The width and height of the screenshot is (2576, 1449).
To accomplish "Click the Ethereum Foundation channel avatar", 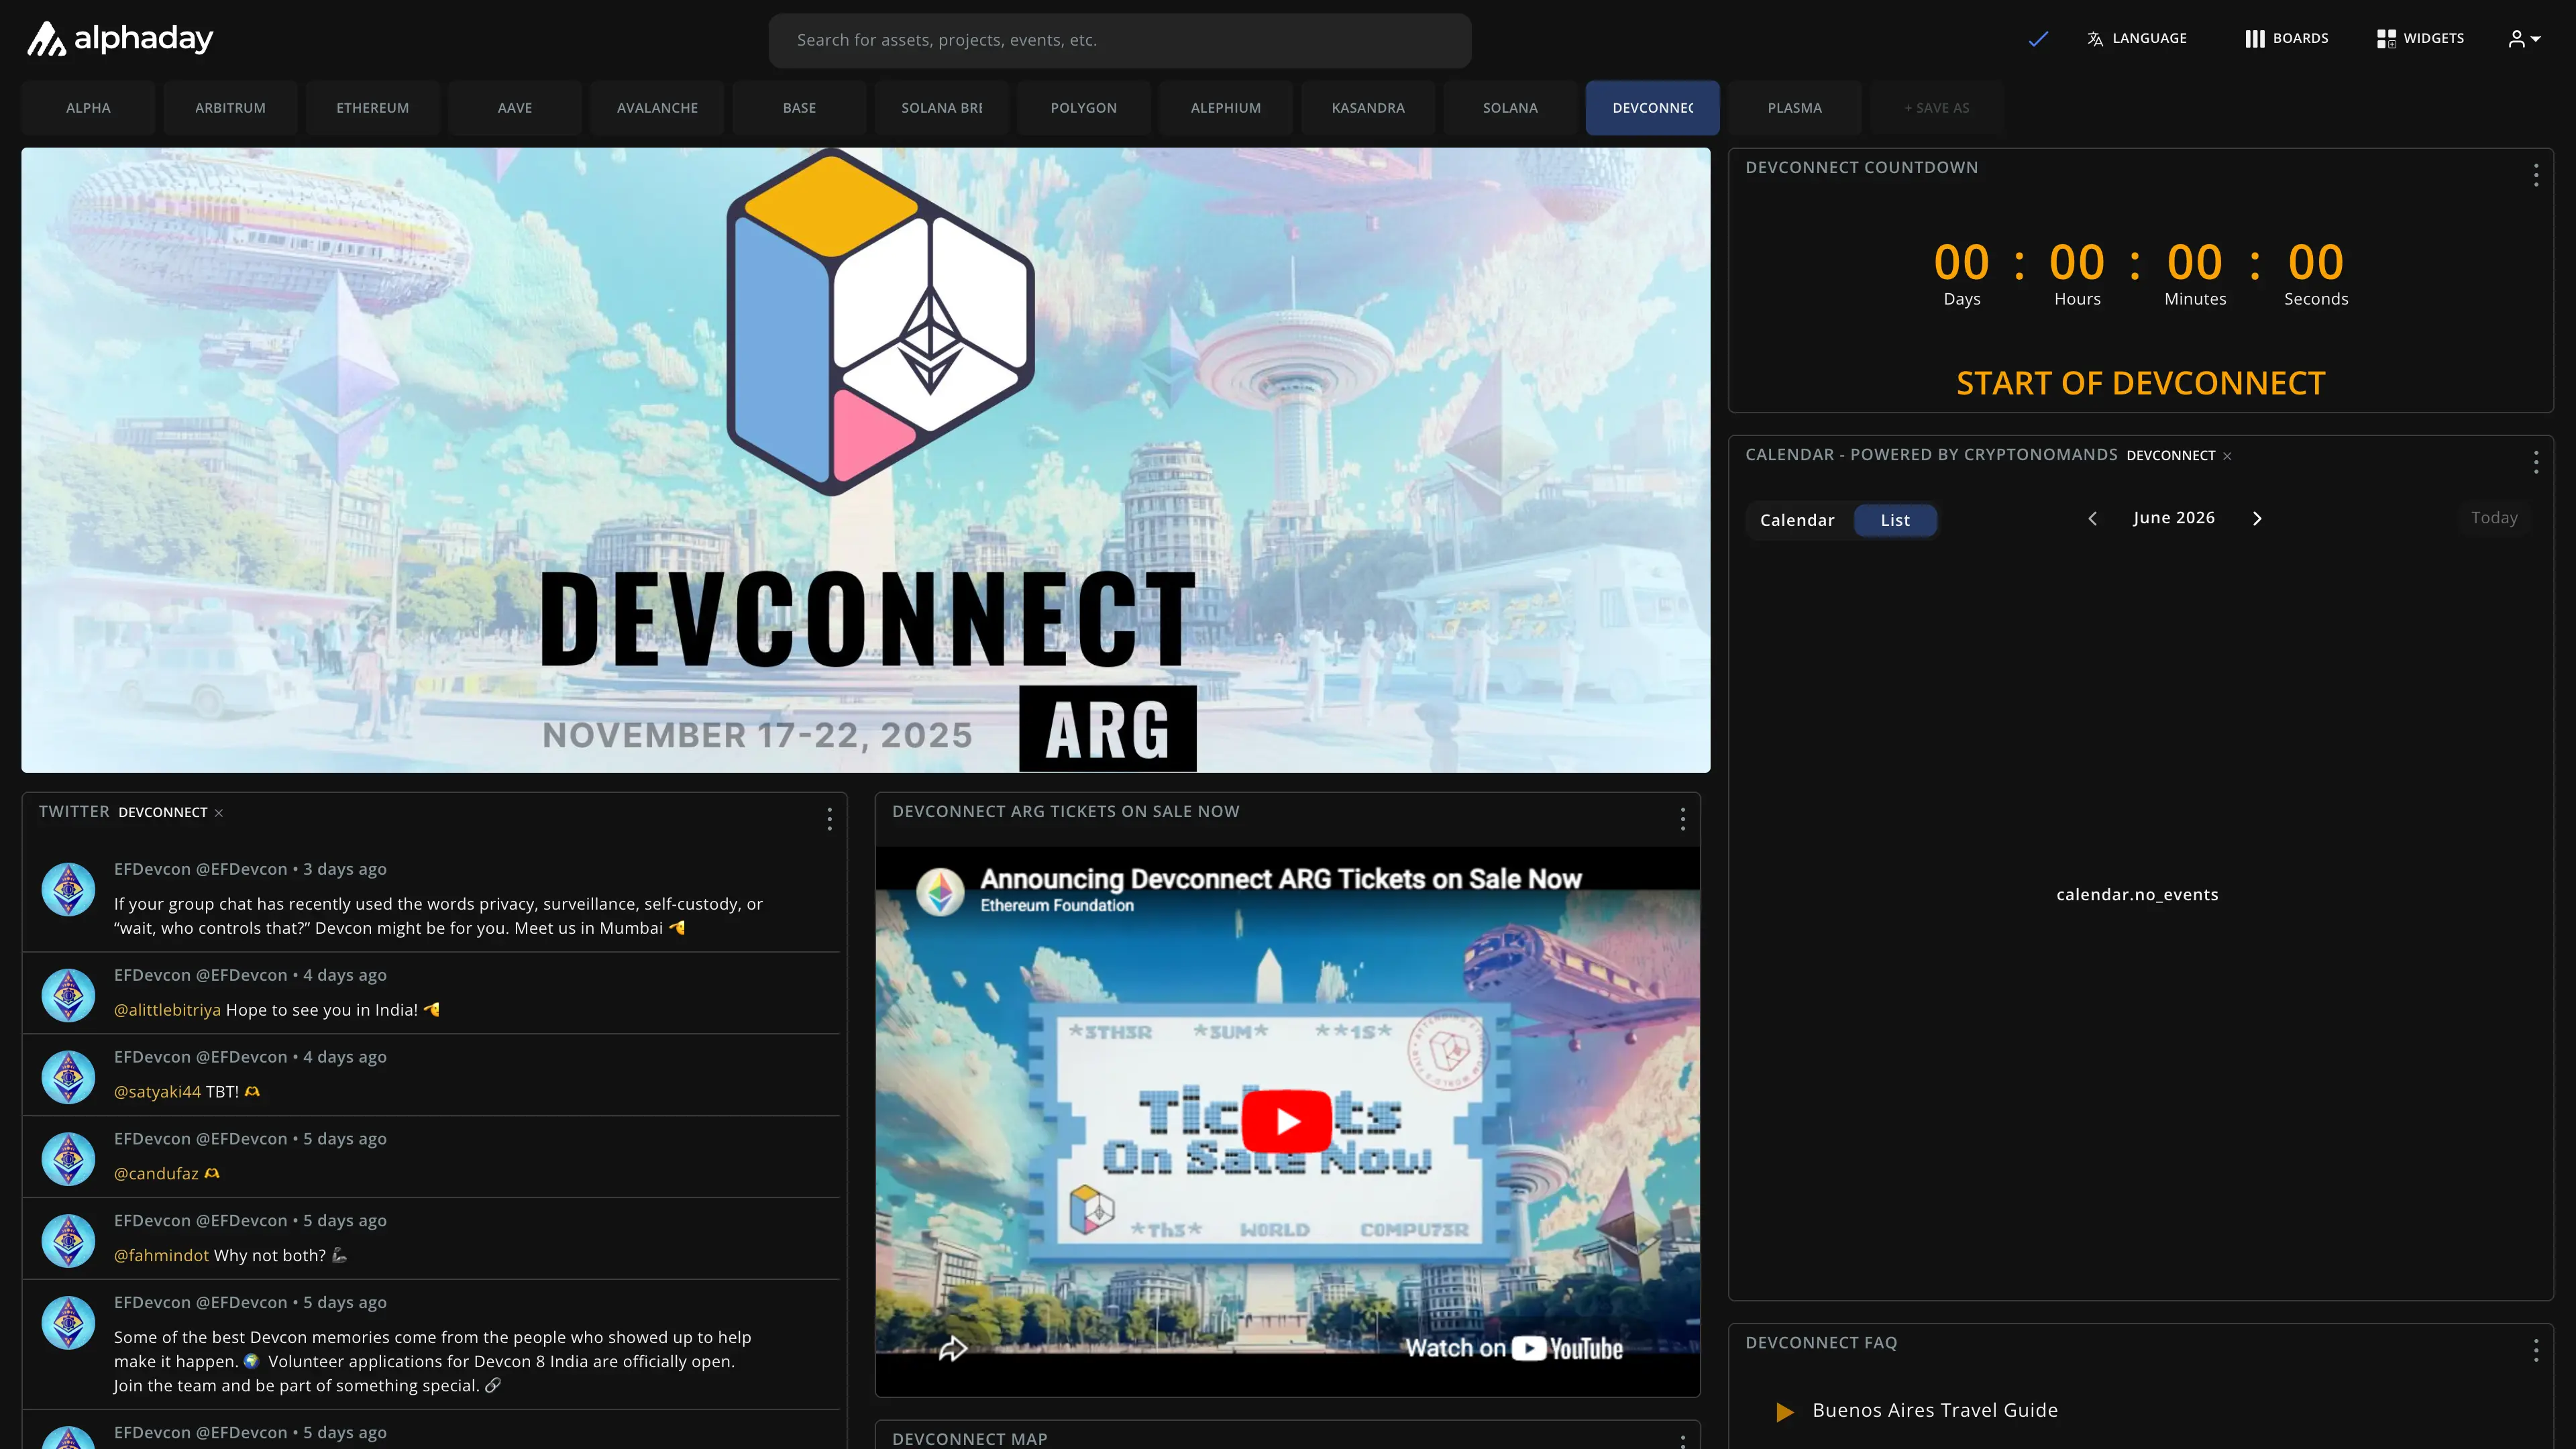I will tap(940, 891).
